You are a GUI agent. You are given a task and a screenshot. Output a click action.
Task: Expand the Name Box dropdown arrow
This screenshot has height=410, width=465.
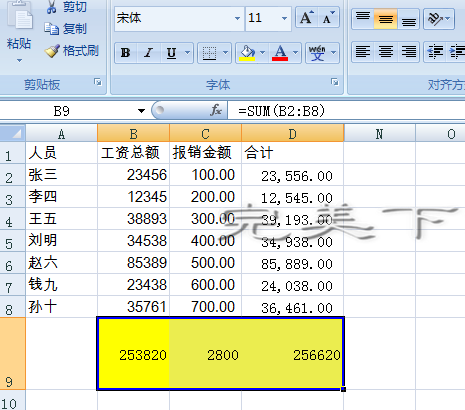(142, 111)
